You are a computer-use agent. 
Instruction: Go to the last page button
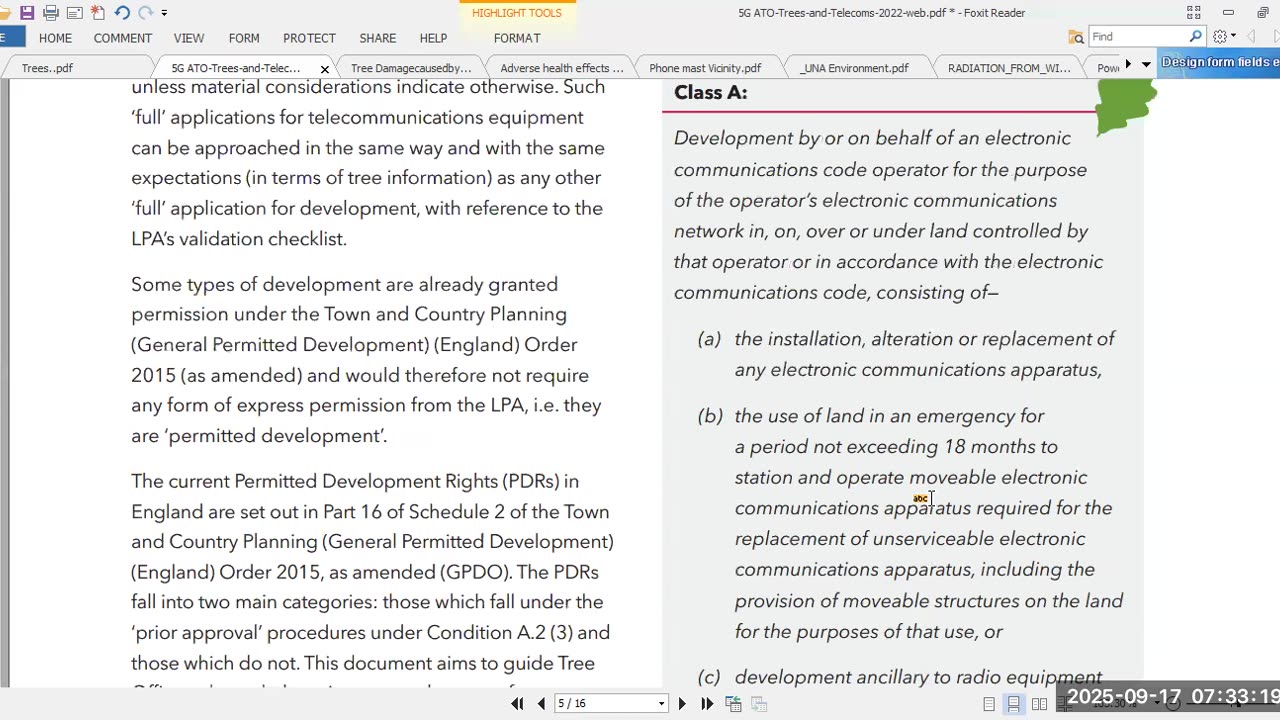(707, 704)
